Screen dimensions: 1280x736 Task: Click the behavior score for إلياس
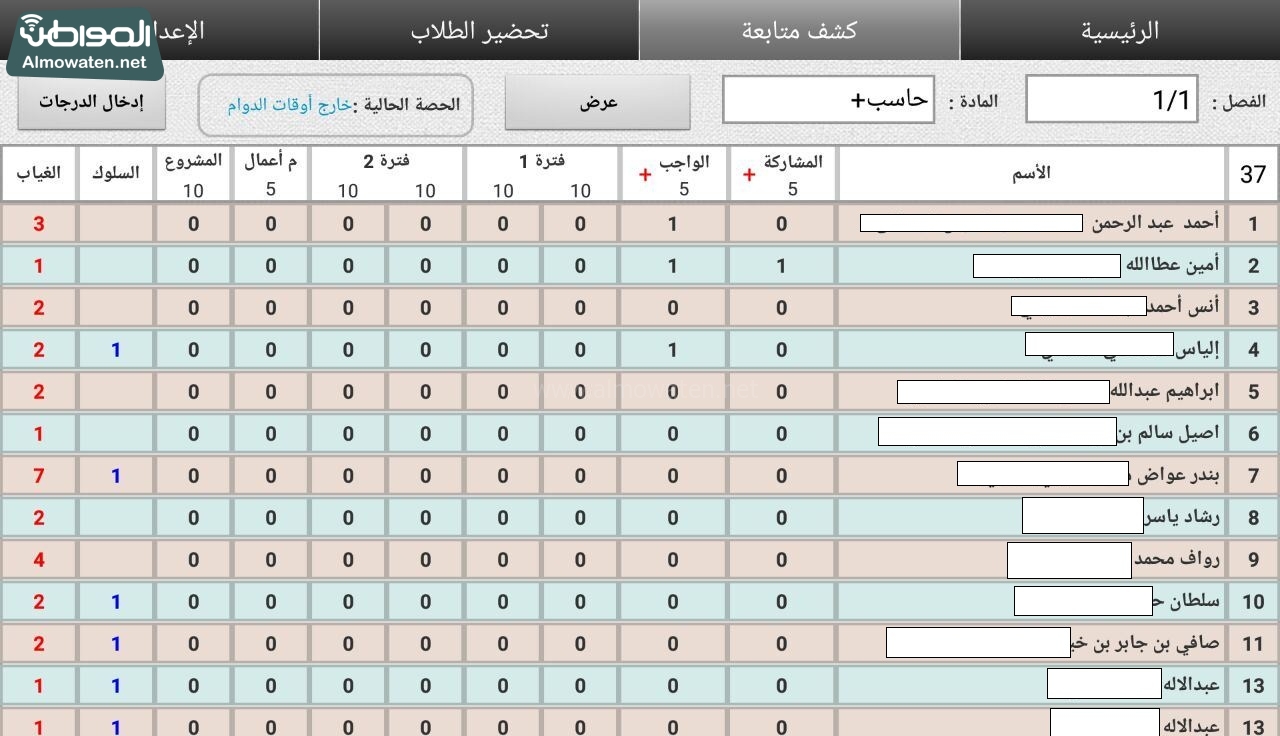coord(115,350)
